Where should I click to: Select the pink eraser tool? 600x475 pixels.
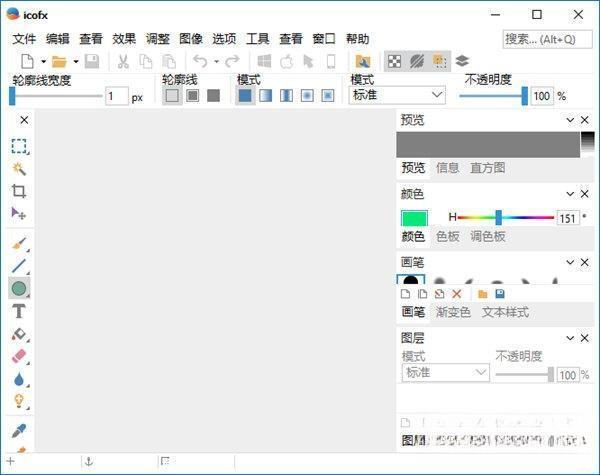pyautogui.click(x=19, y=356)
